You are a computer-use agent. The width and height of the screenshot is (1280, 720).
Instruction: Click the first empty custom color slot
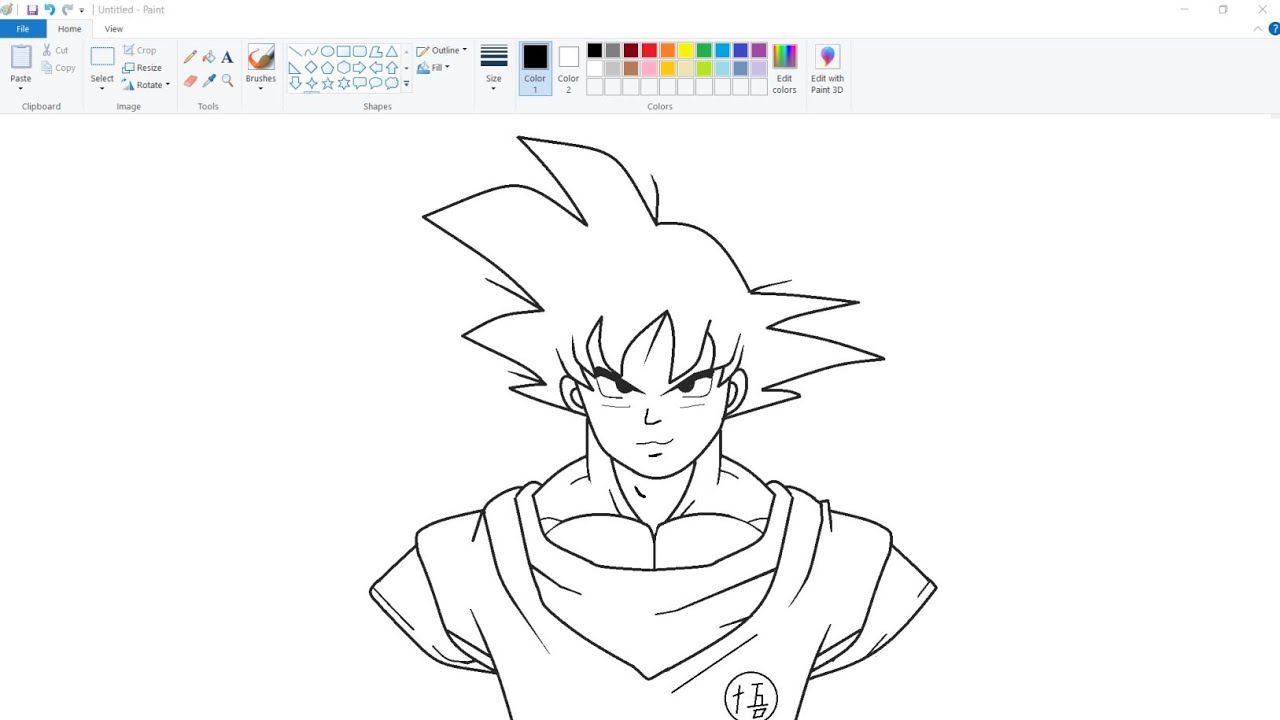[595, 87]
